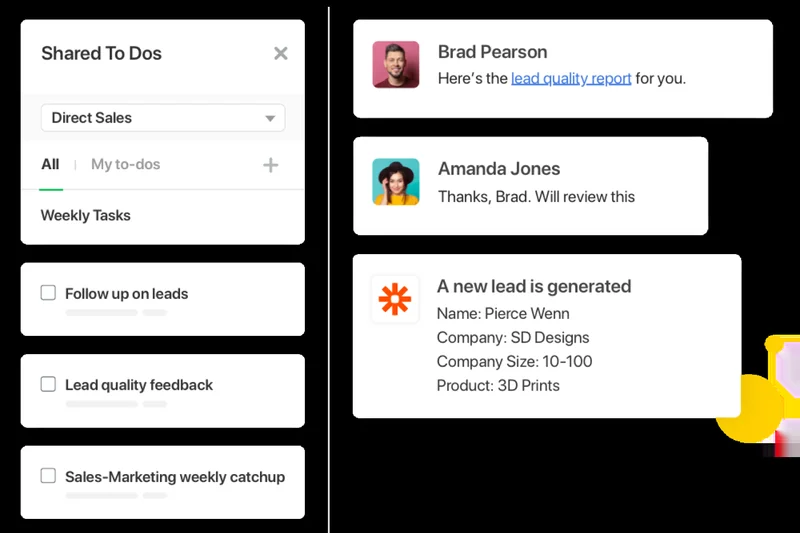
Task: Open the lead quality report link
Action: tap(571, 78)
